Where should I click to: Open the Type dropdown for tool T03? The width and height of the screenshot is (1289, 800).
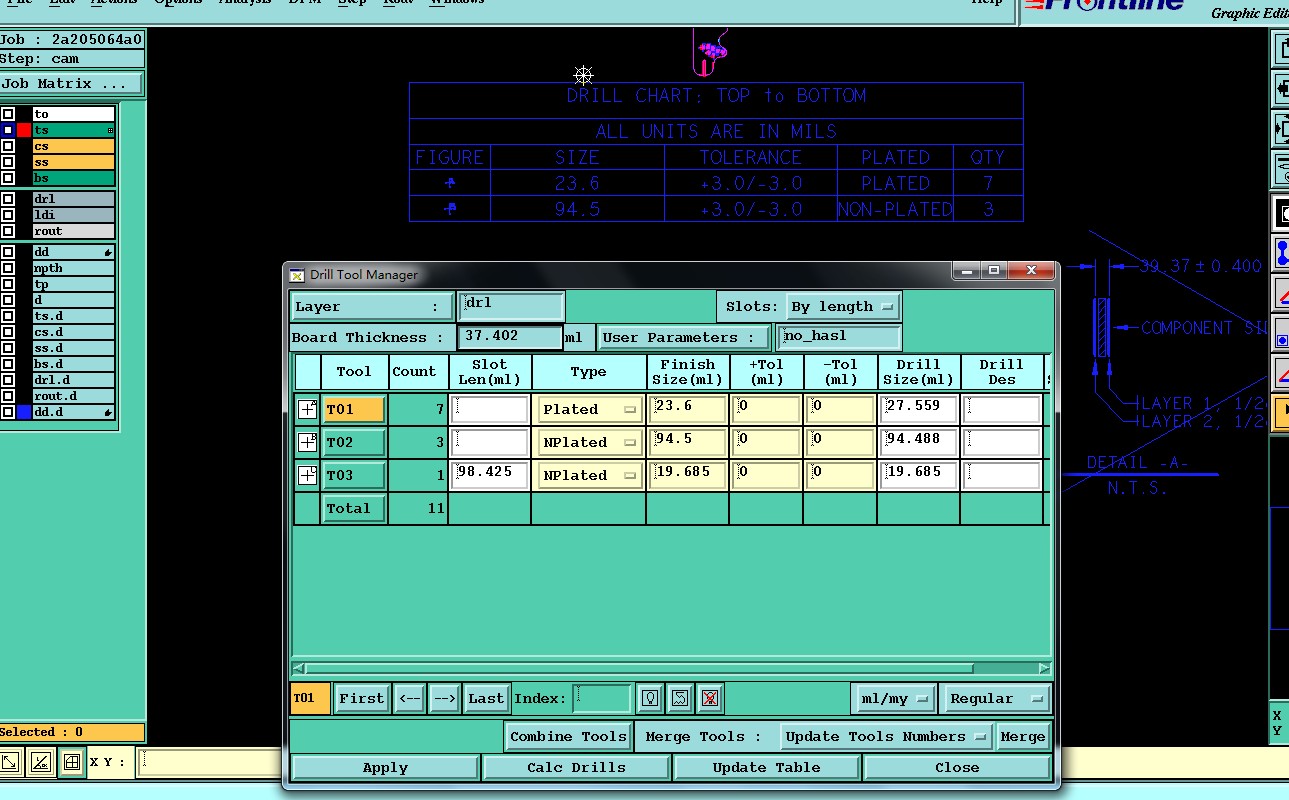click(589, 475)
